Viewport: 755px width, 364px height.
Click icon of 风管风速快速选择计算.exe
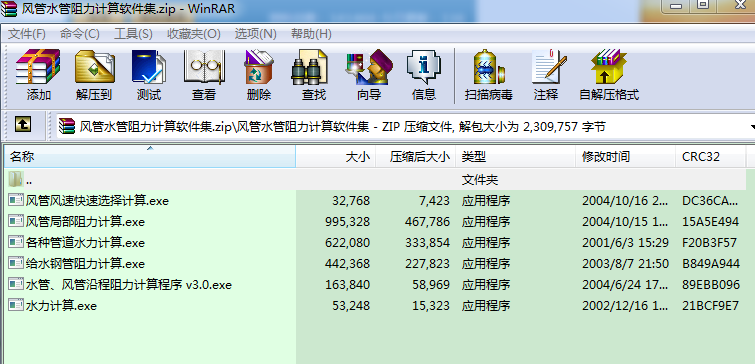click(x=16, y=200)
